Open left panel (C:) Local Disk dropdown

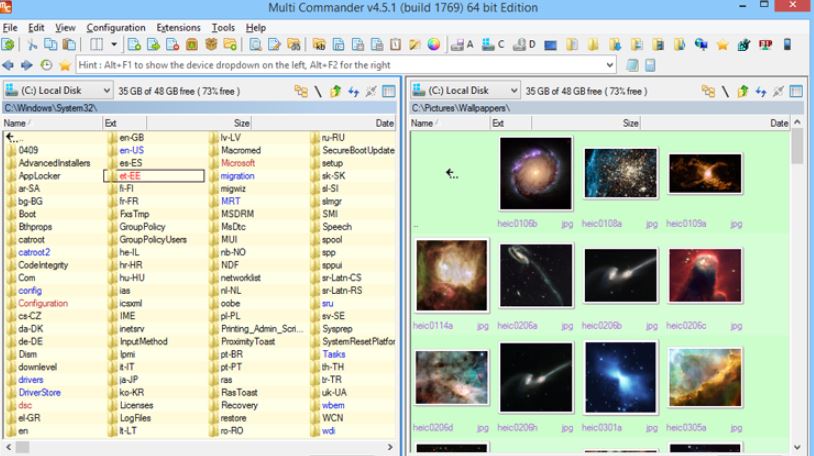point(58,90)
